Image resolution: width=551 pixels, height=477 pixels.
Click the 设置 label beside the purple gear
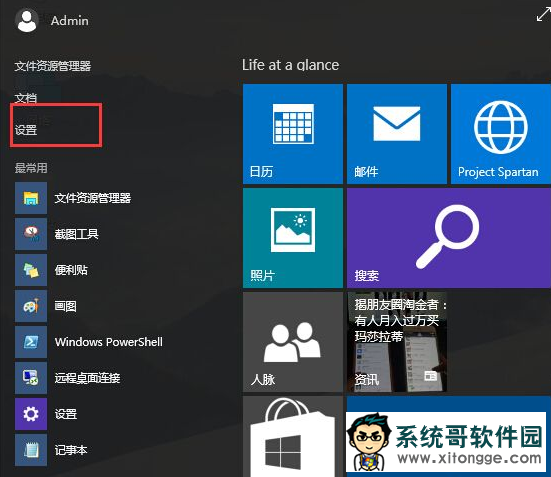point(66,414)
